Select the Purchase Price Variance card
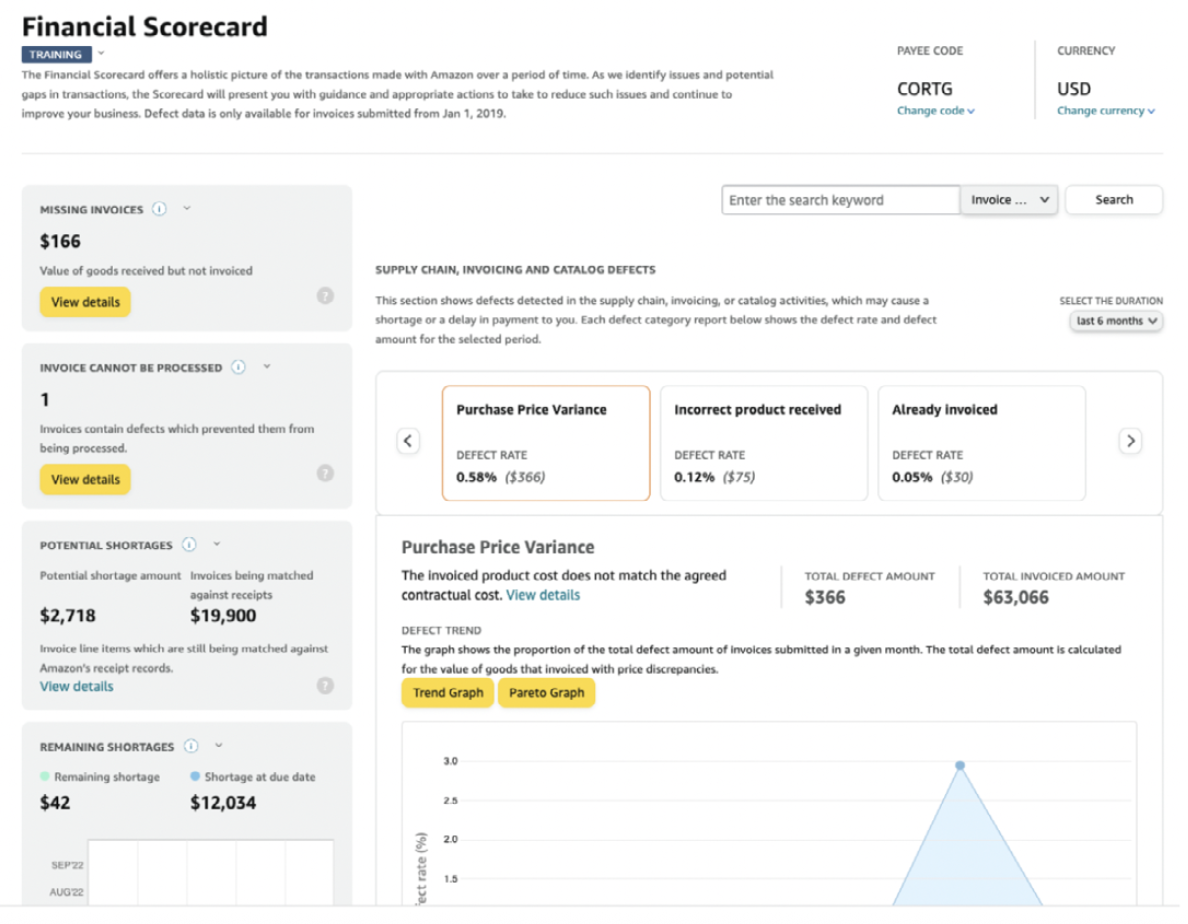Viewport: 1188px width, 924px height. click(546, 443)
